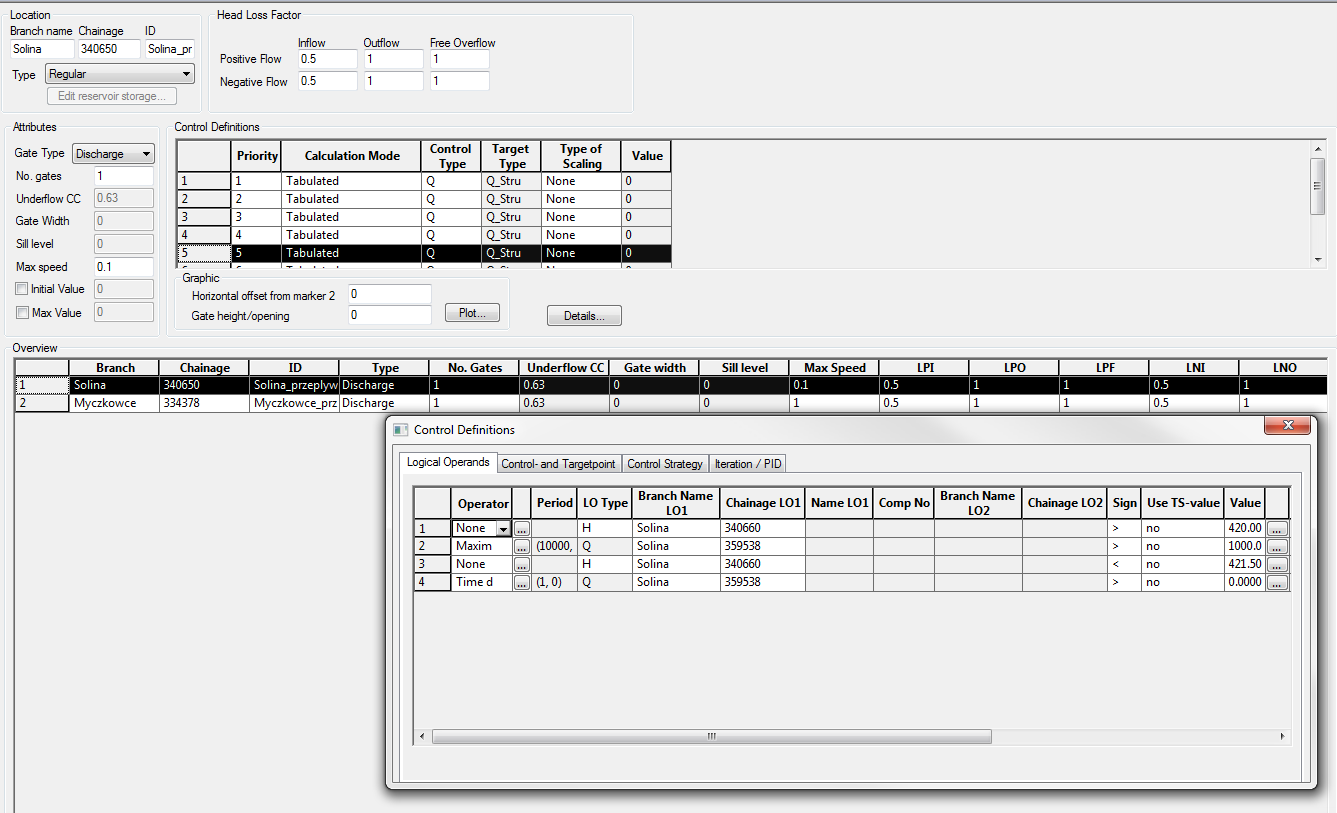Click Chainage LO1 cell 359538 in row 2
This screenshot has height=813, width=1337.
click(762, 547)
